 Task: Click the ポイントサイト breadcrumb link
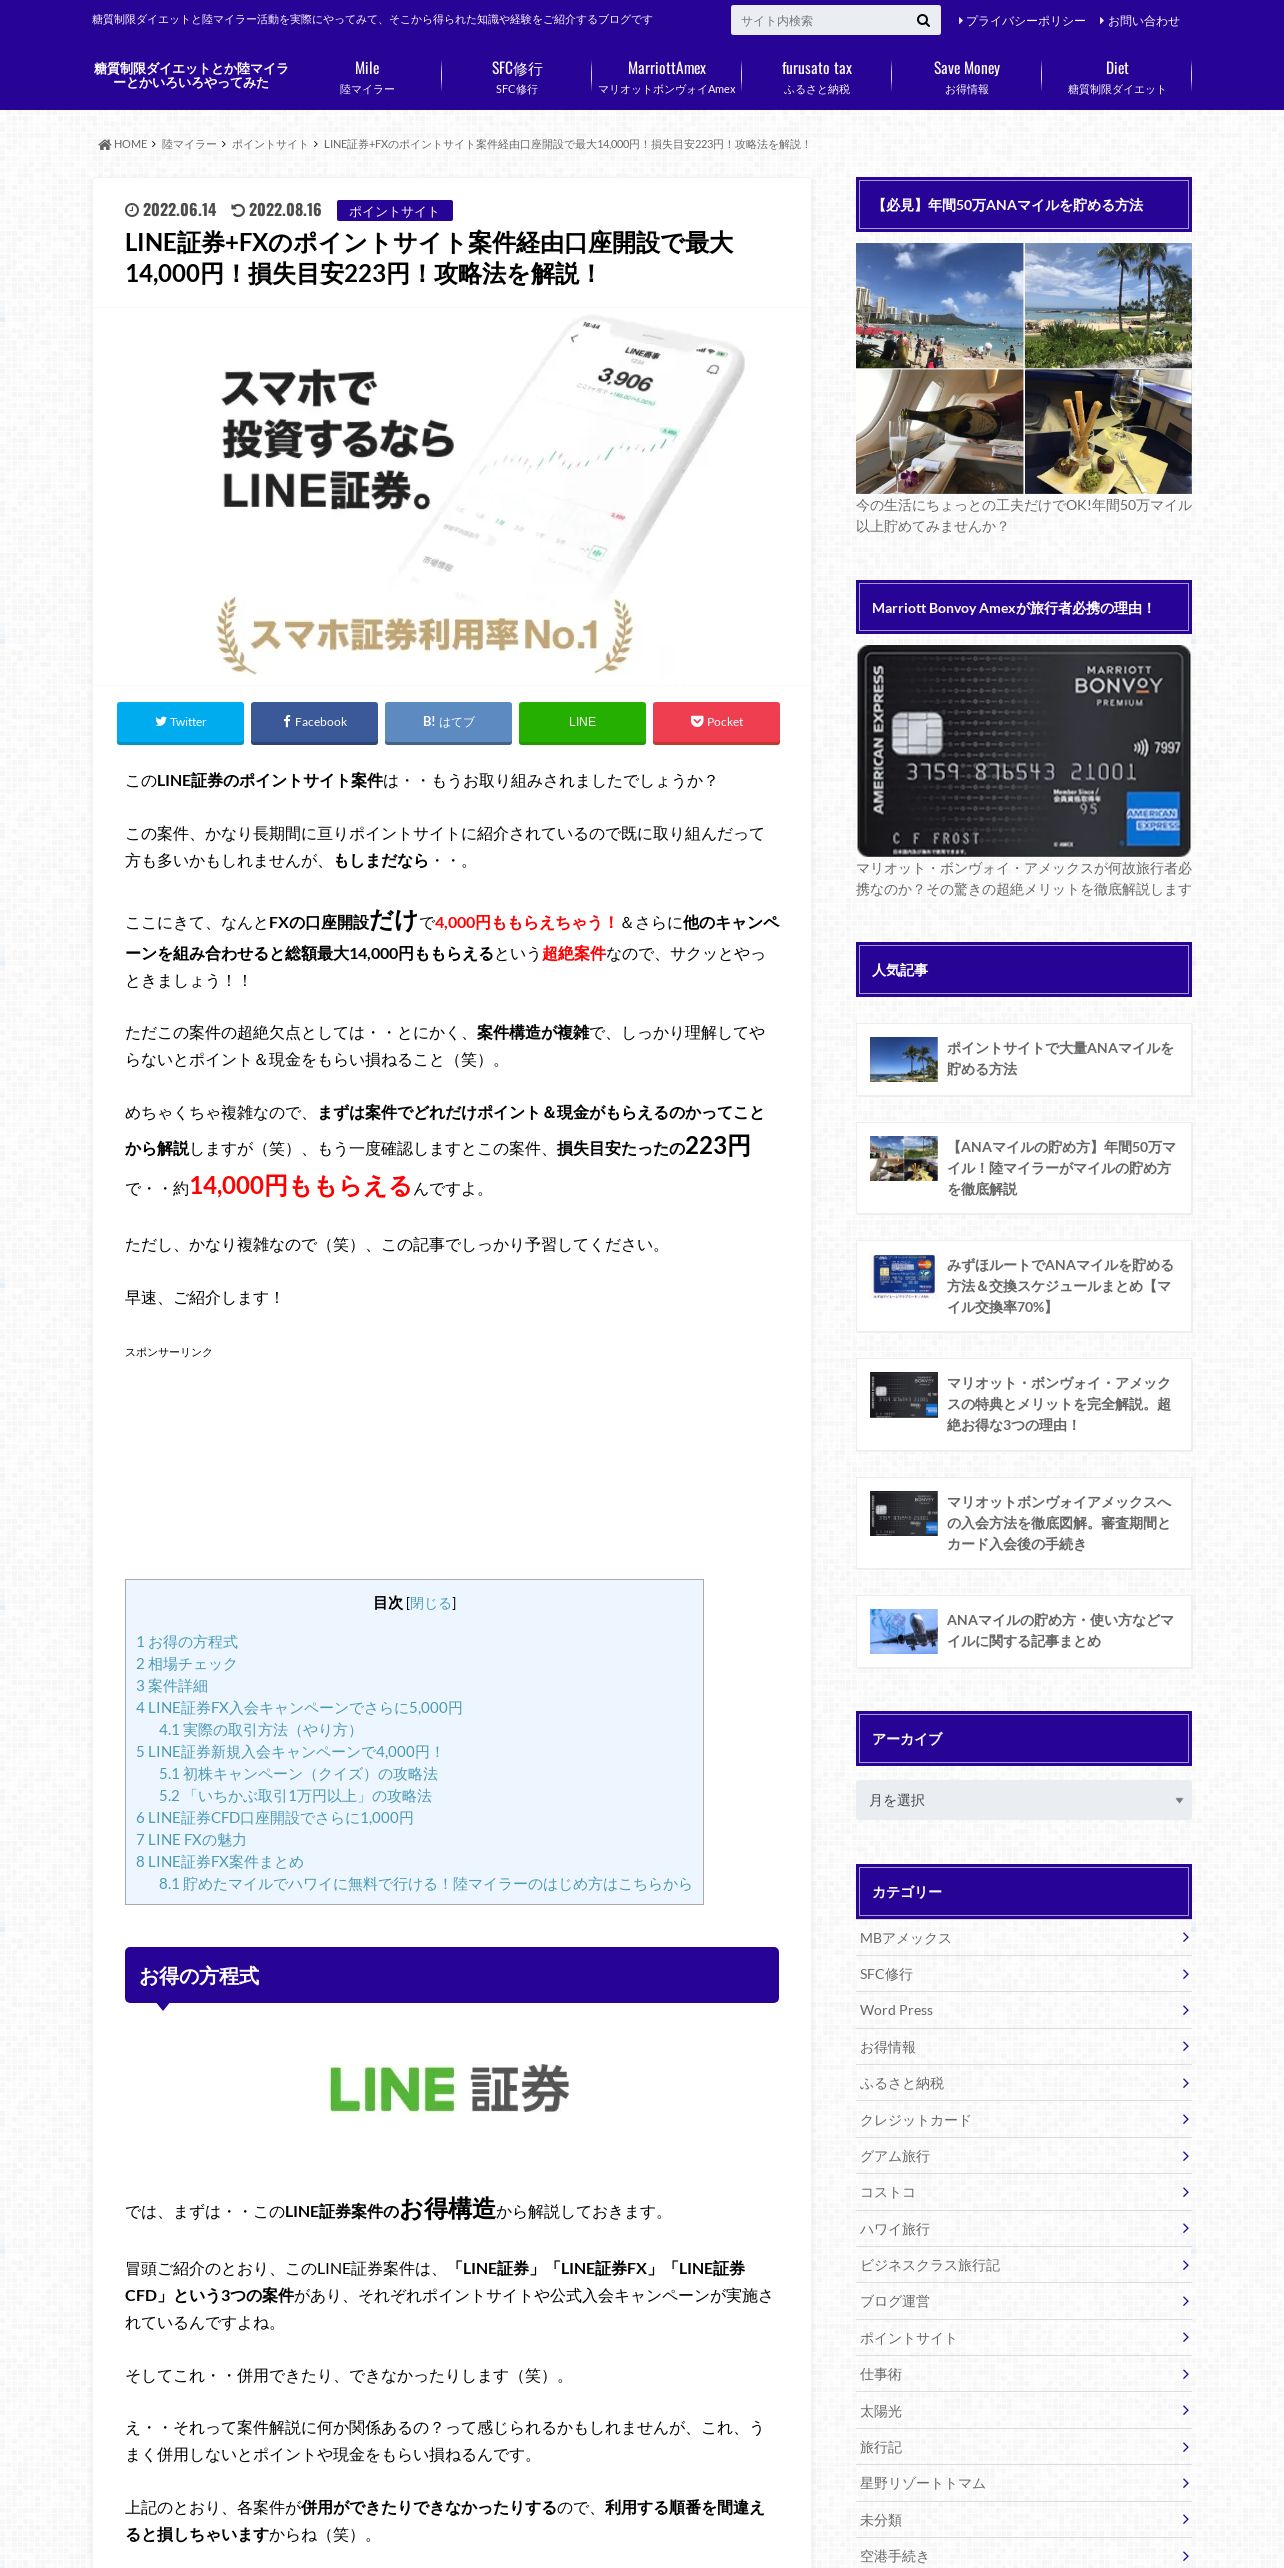pyautogui.click(x=270, y=145)
